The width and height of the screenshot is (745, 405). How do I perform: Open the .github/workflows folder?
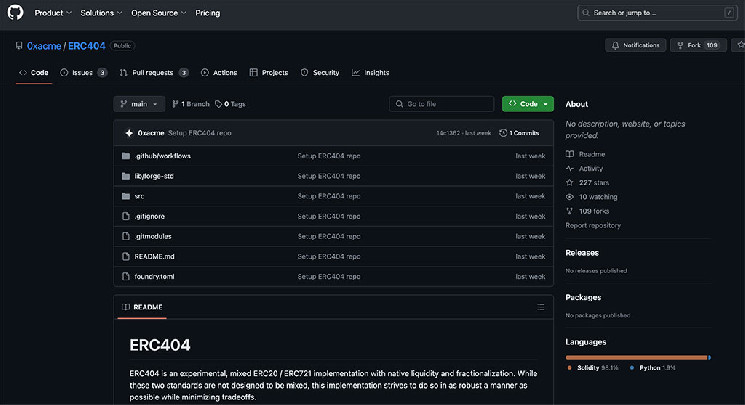point(162,156)
